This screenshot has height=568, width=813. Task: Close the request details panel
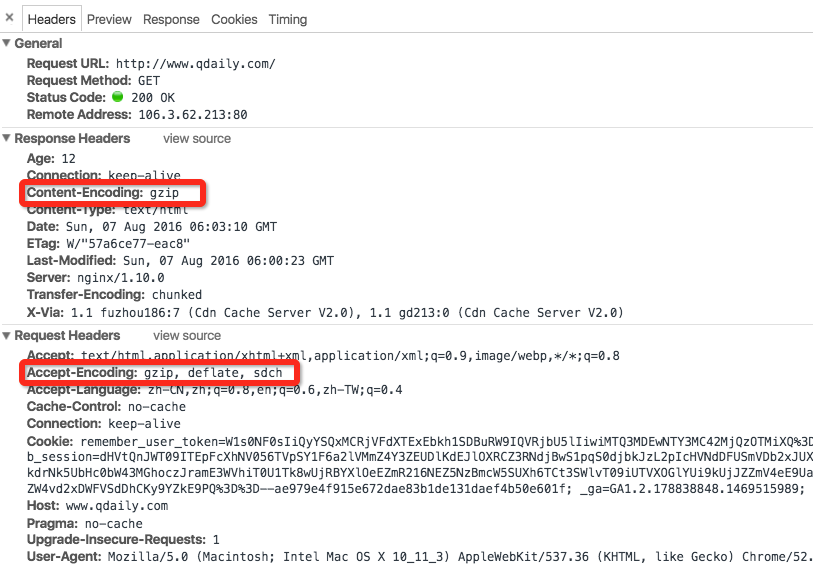(10, 18)
